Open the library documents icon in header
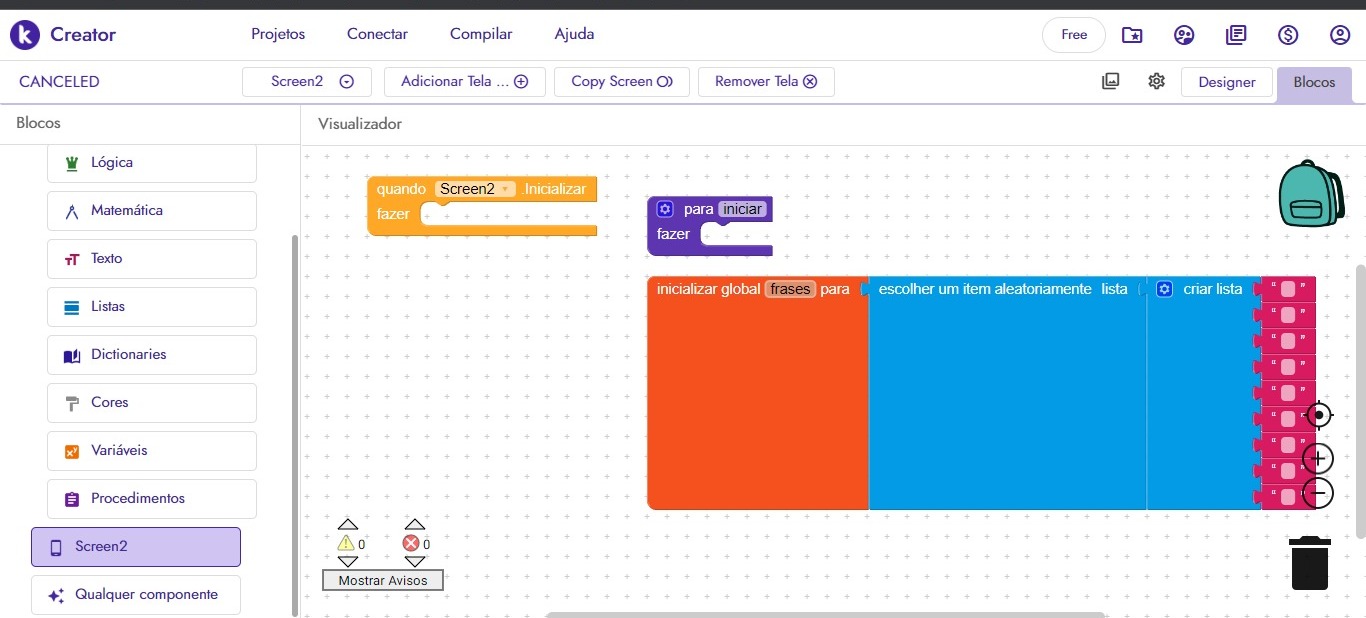The image size is (1366, 618). [1236, 35]
